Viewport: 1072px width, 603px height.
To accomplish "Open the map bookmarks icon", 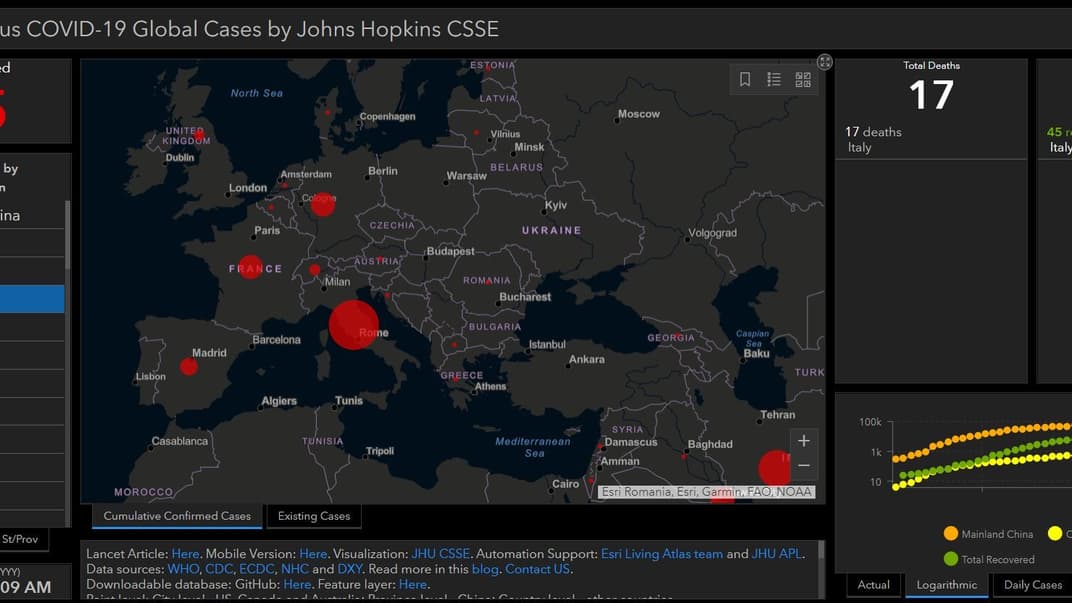I will pyautogui.click(x=745, y=79).
